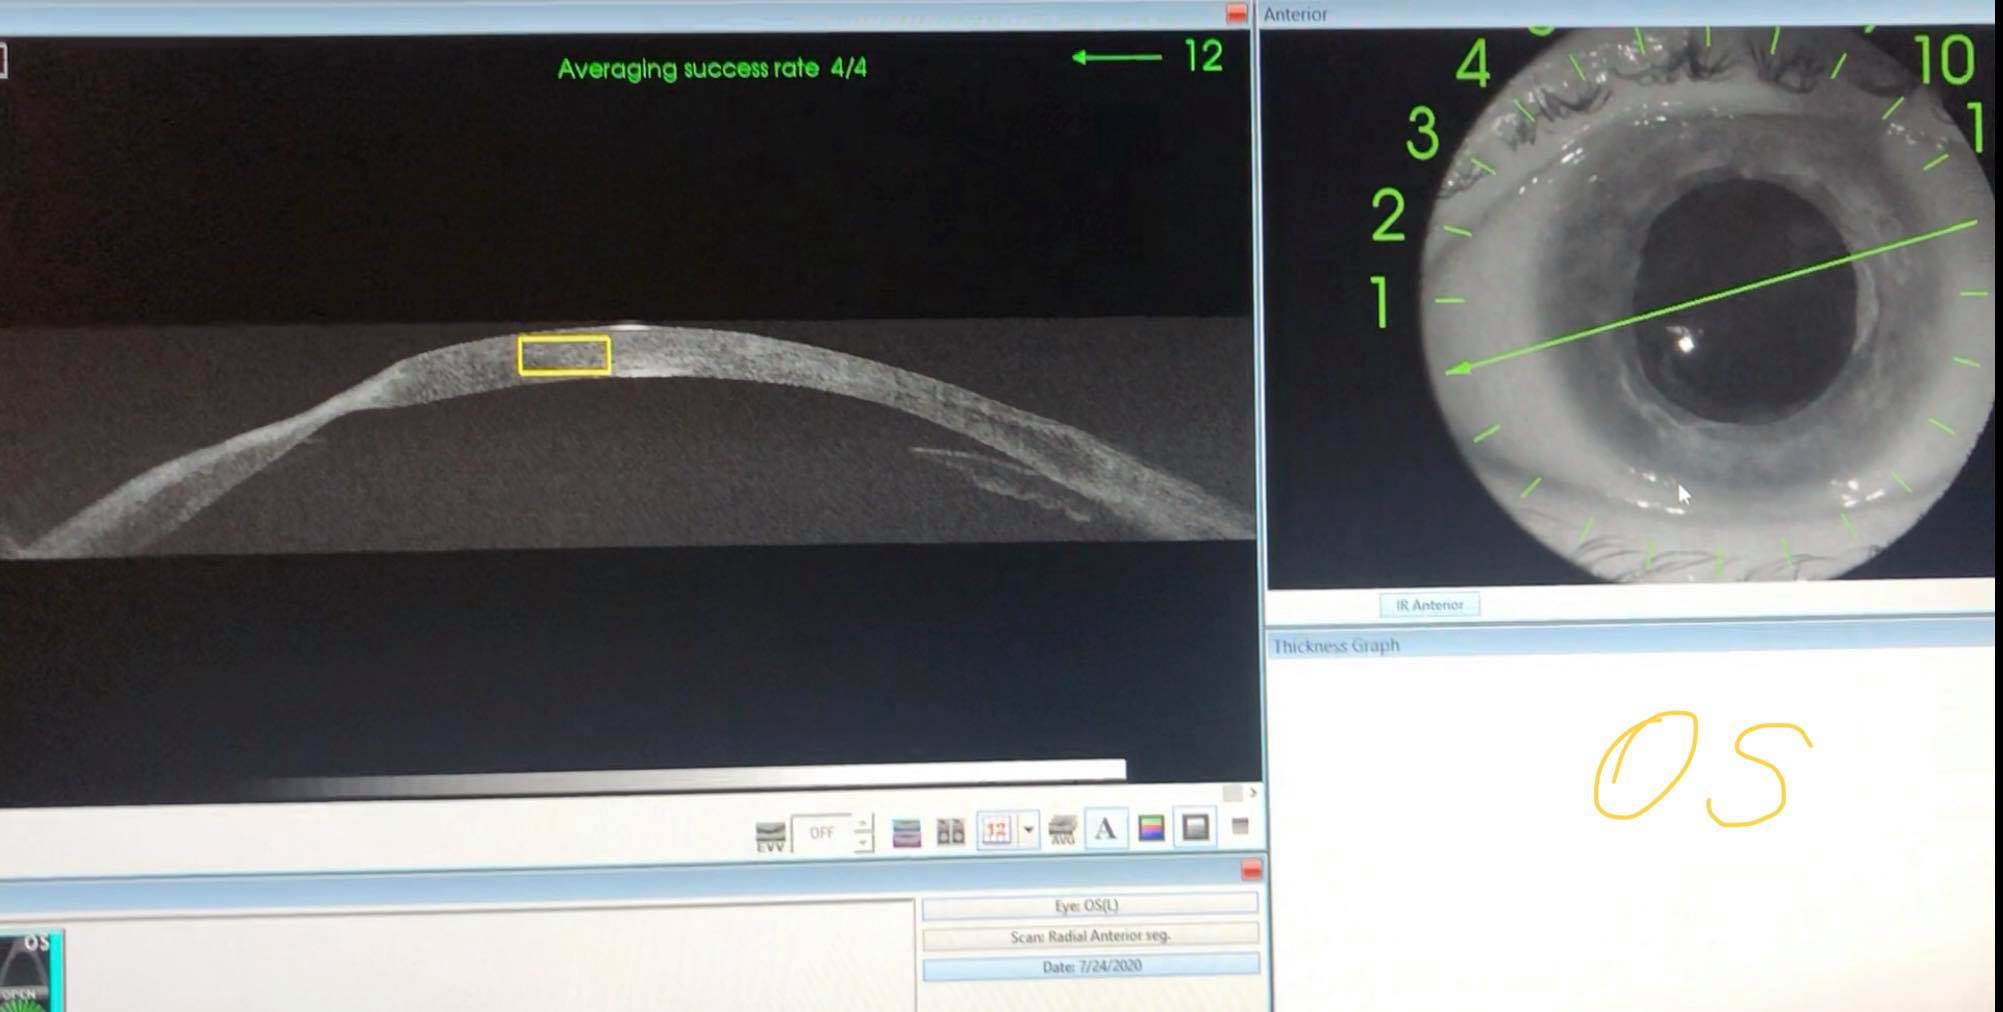Toggle the grayscale display button

(x=1196, y=827)
